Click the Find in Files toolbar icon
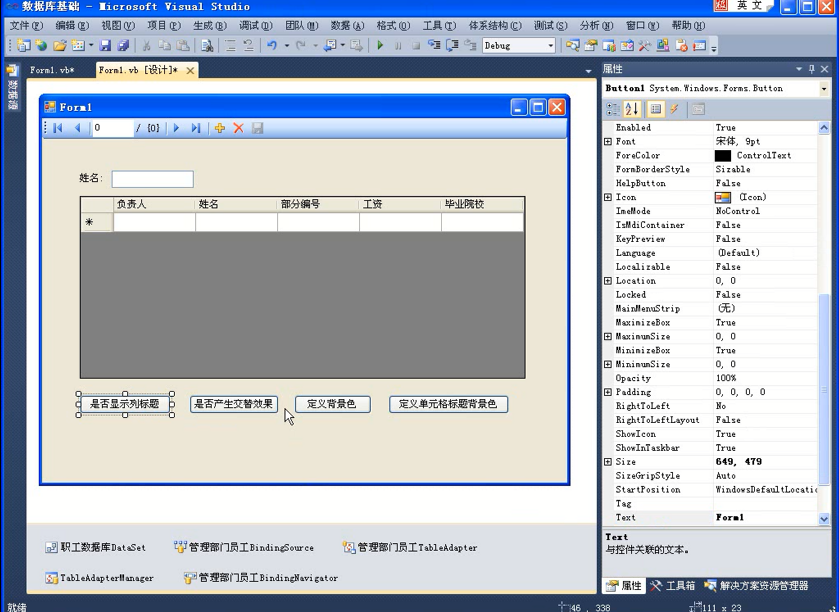This screenshot has height=612, width=839. click(207, 46)
